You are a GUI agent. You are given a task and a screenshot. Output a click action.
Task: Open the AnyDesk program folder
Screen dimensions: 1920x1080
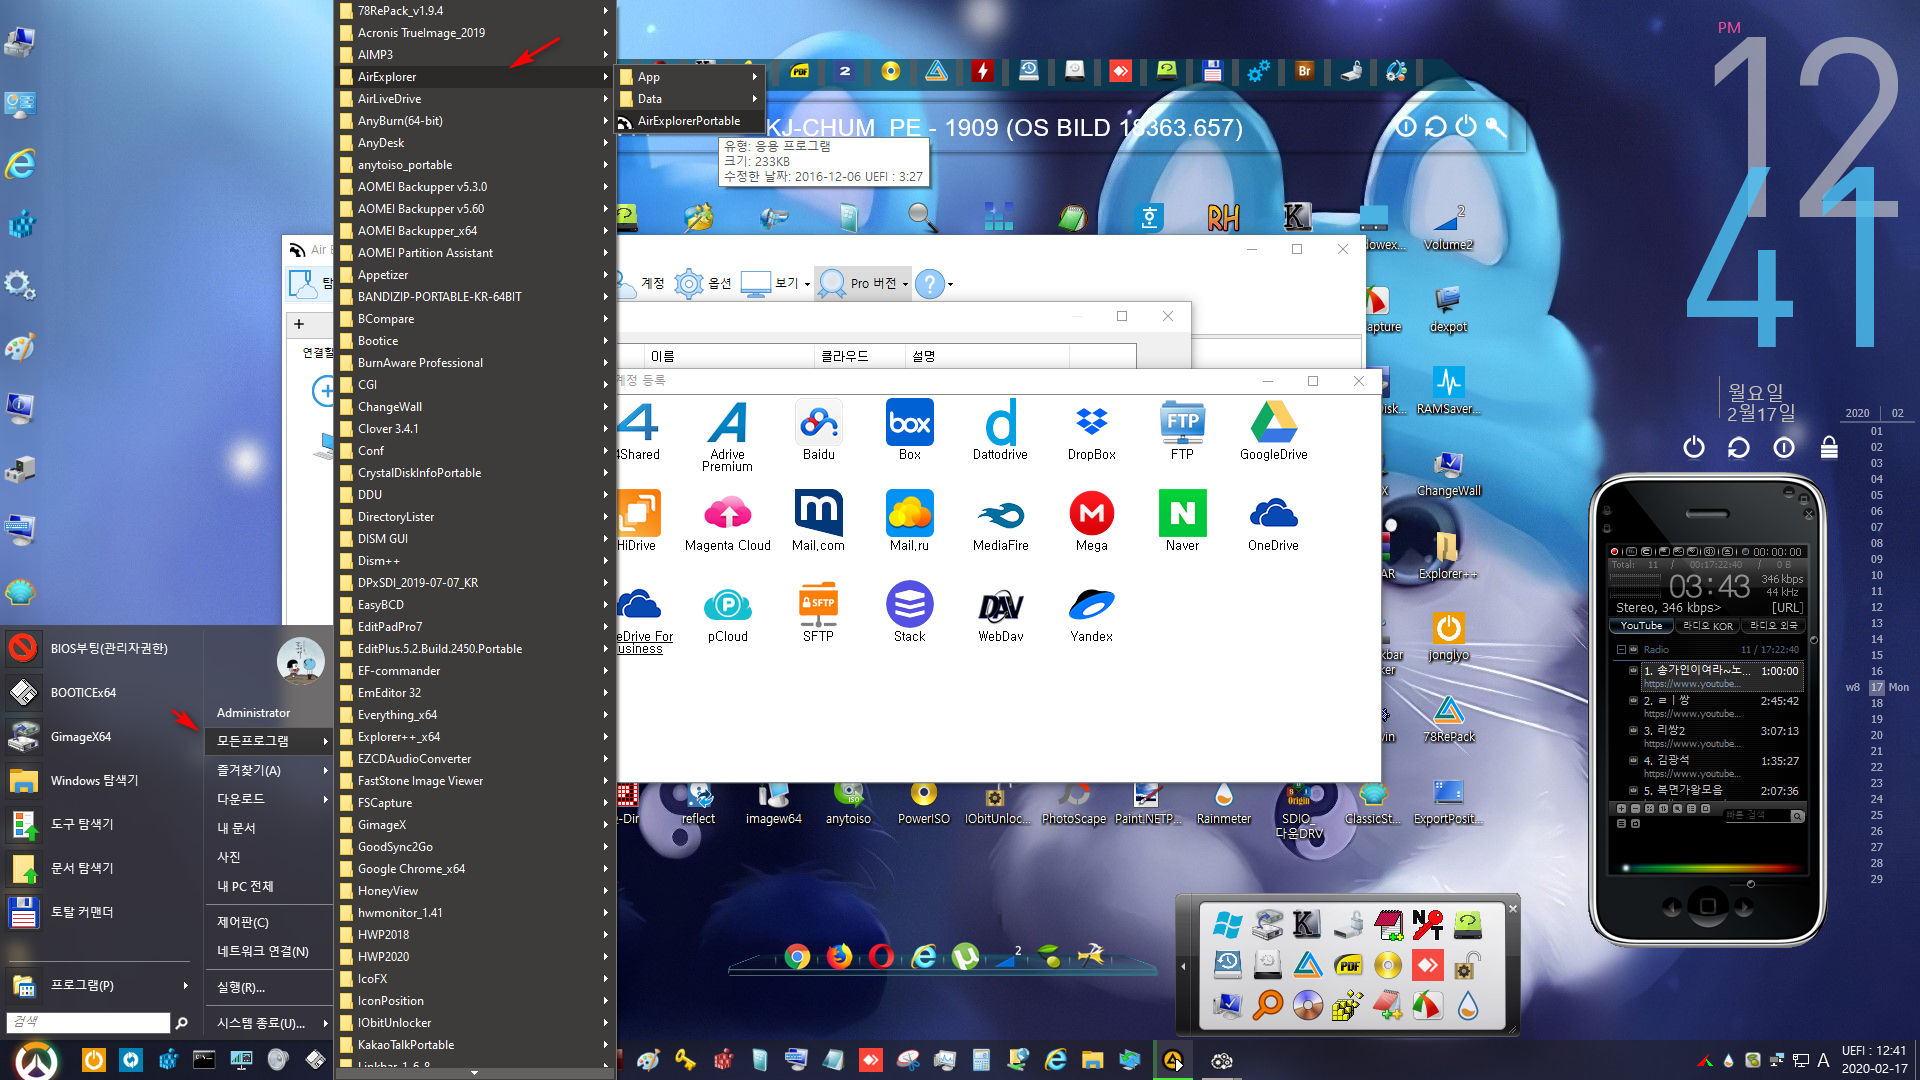[474, 143]
